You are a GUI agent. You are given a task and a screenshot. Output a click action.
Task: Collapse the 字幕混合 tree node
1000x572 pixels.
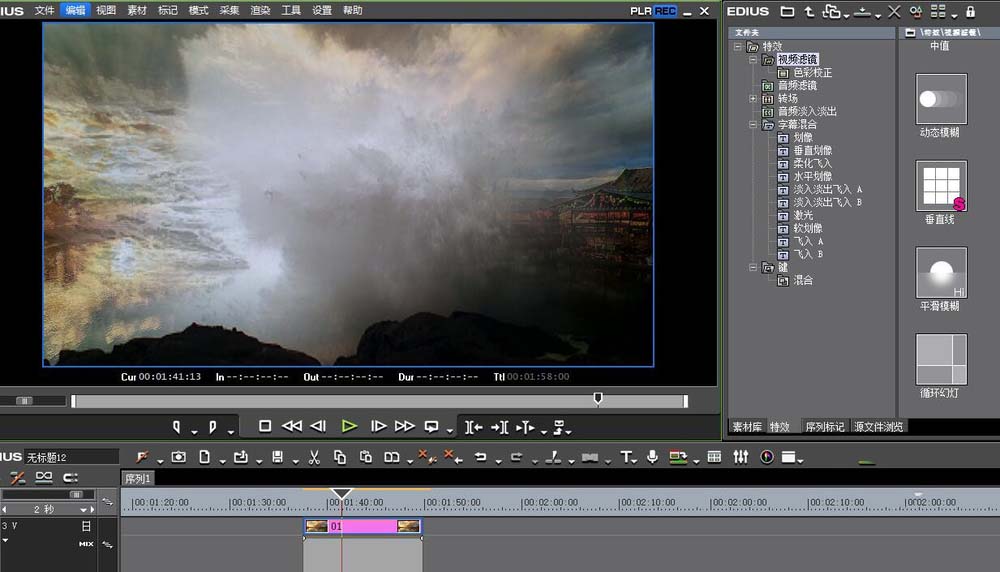click(x=753, y=124)
